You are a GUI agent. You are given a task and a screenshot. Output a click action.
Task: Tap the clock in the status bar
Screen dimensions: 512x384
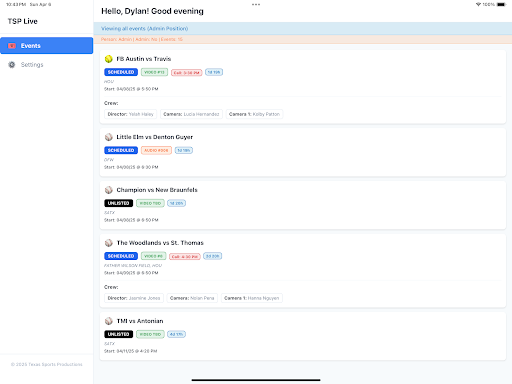pyautogui.click(x=16, y=4)
